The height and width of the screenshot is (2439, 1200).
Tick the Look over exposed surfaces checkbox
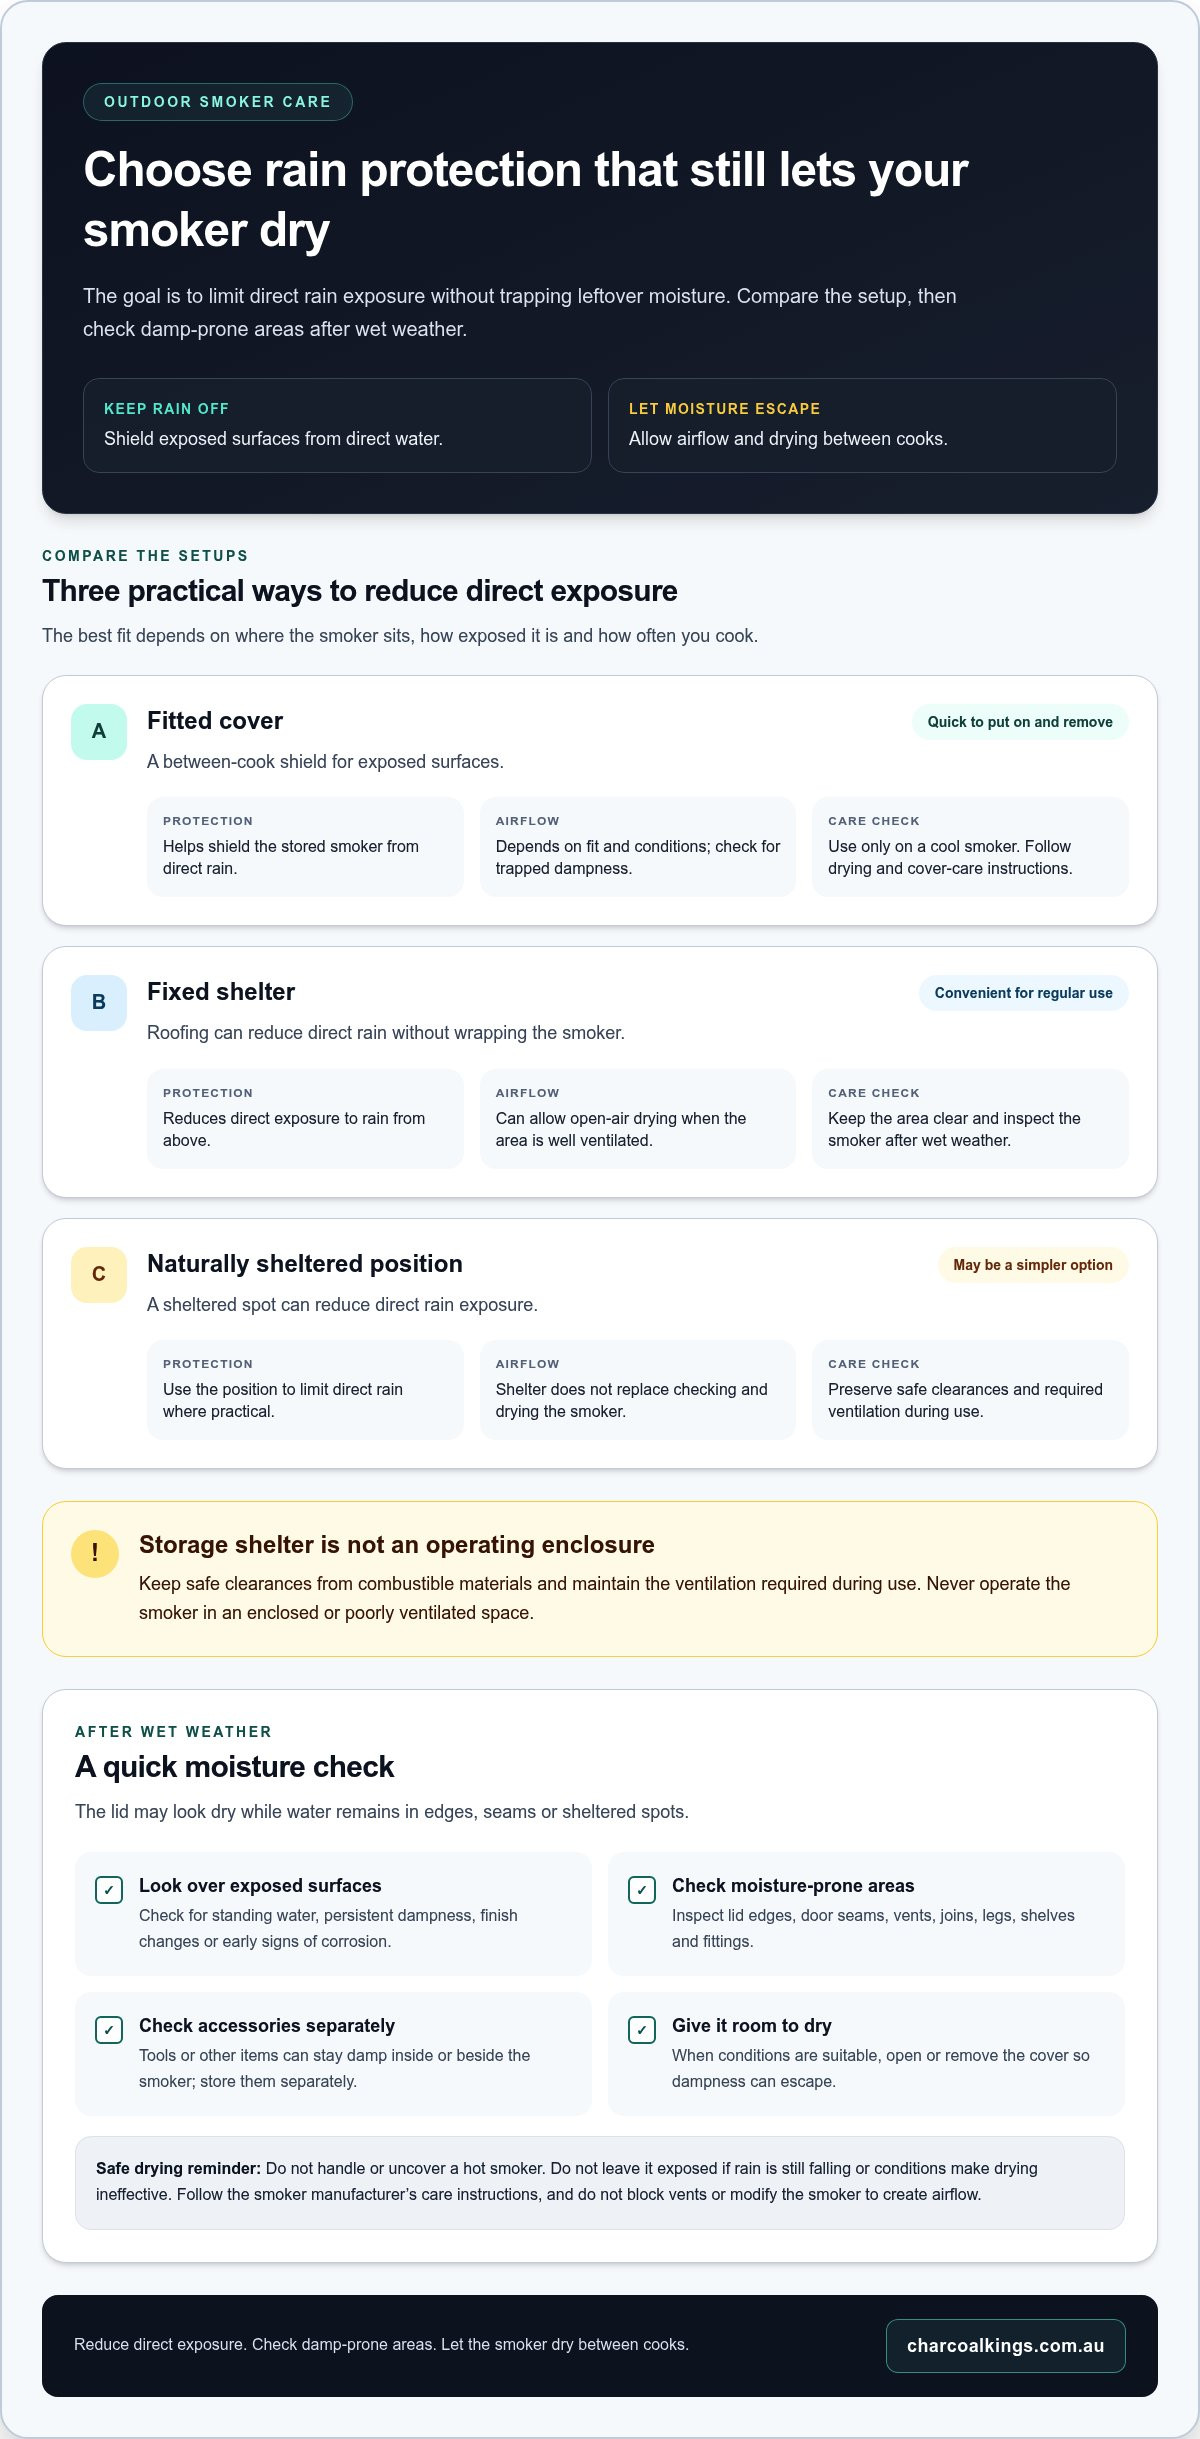pyautogui.click(x=109, y=1890)
